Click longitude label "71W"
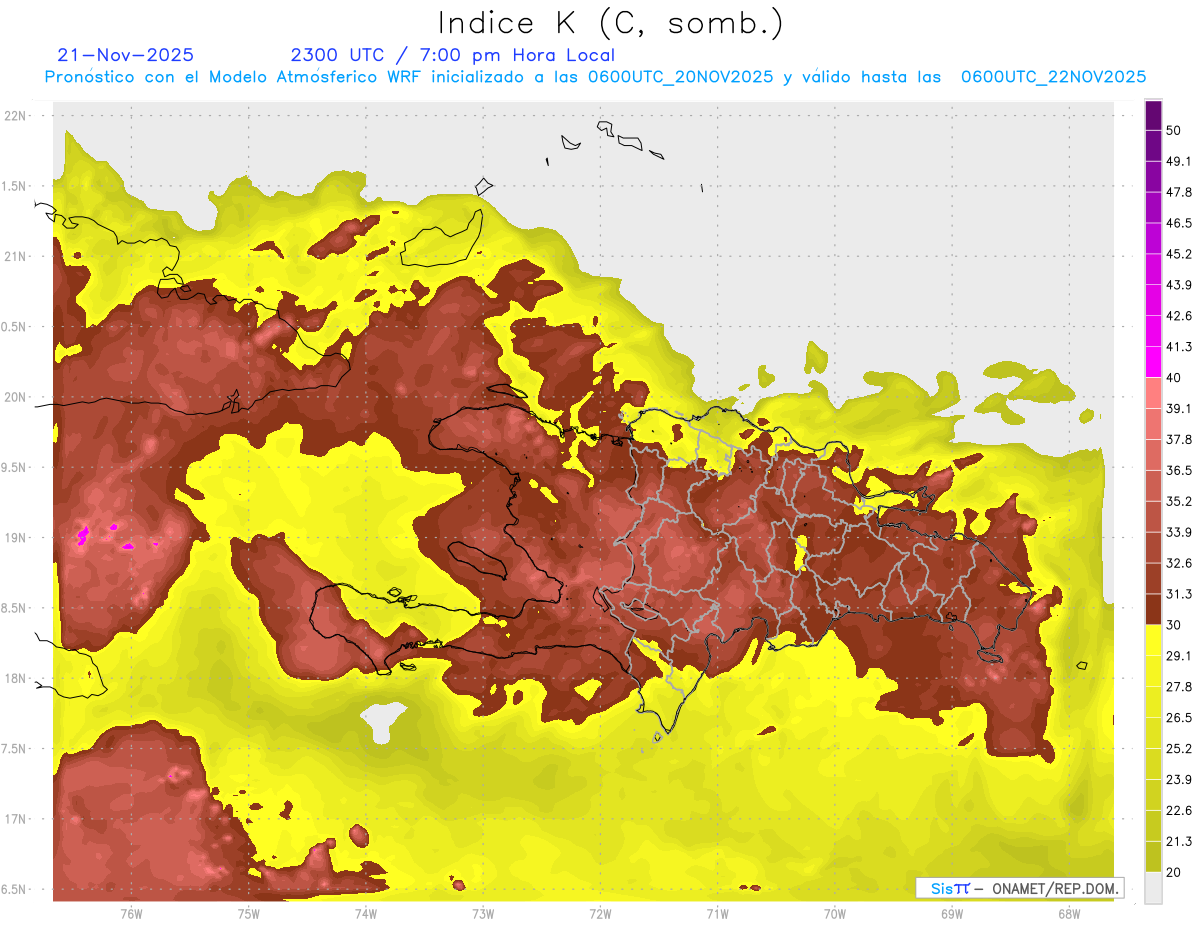This screenshot has height=927, width=1200. click(717, 913)
